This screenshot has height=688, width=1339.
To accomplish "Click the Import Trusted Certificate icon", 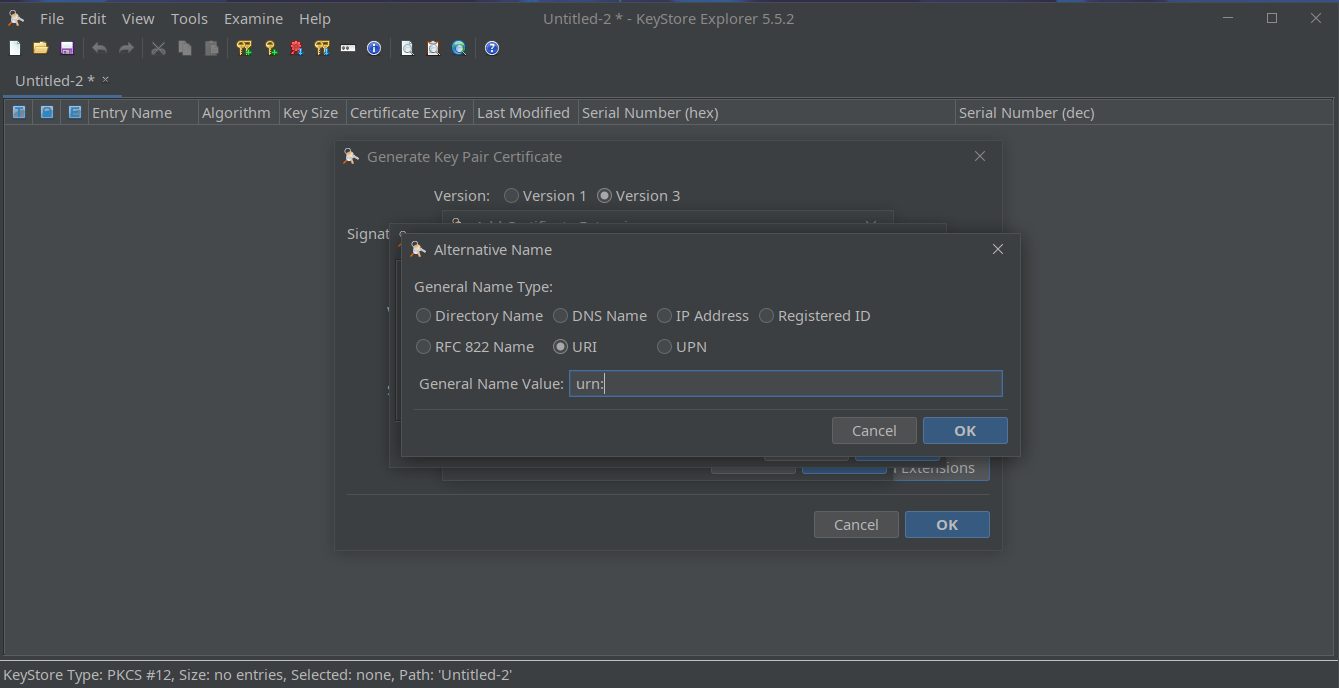I will pyautogui.click(x=296, y=48).
